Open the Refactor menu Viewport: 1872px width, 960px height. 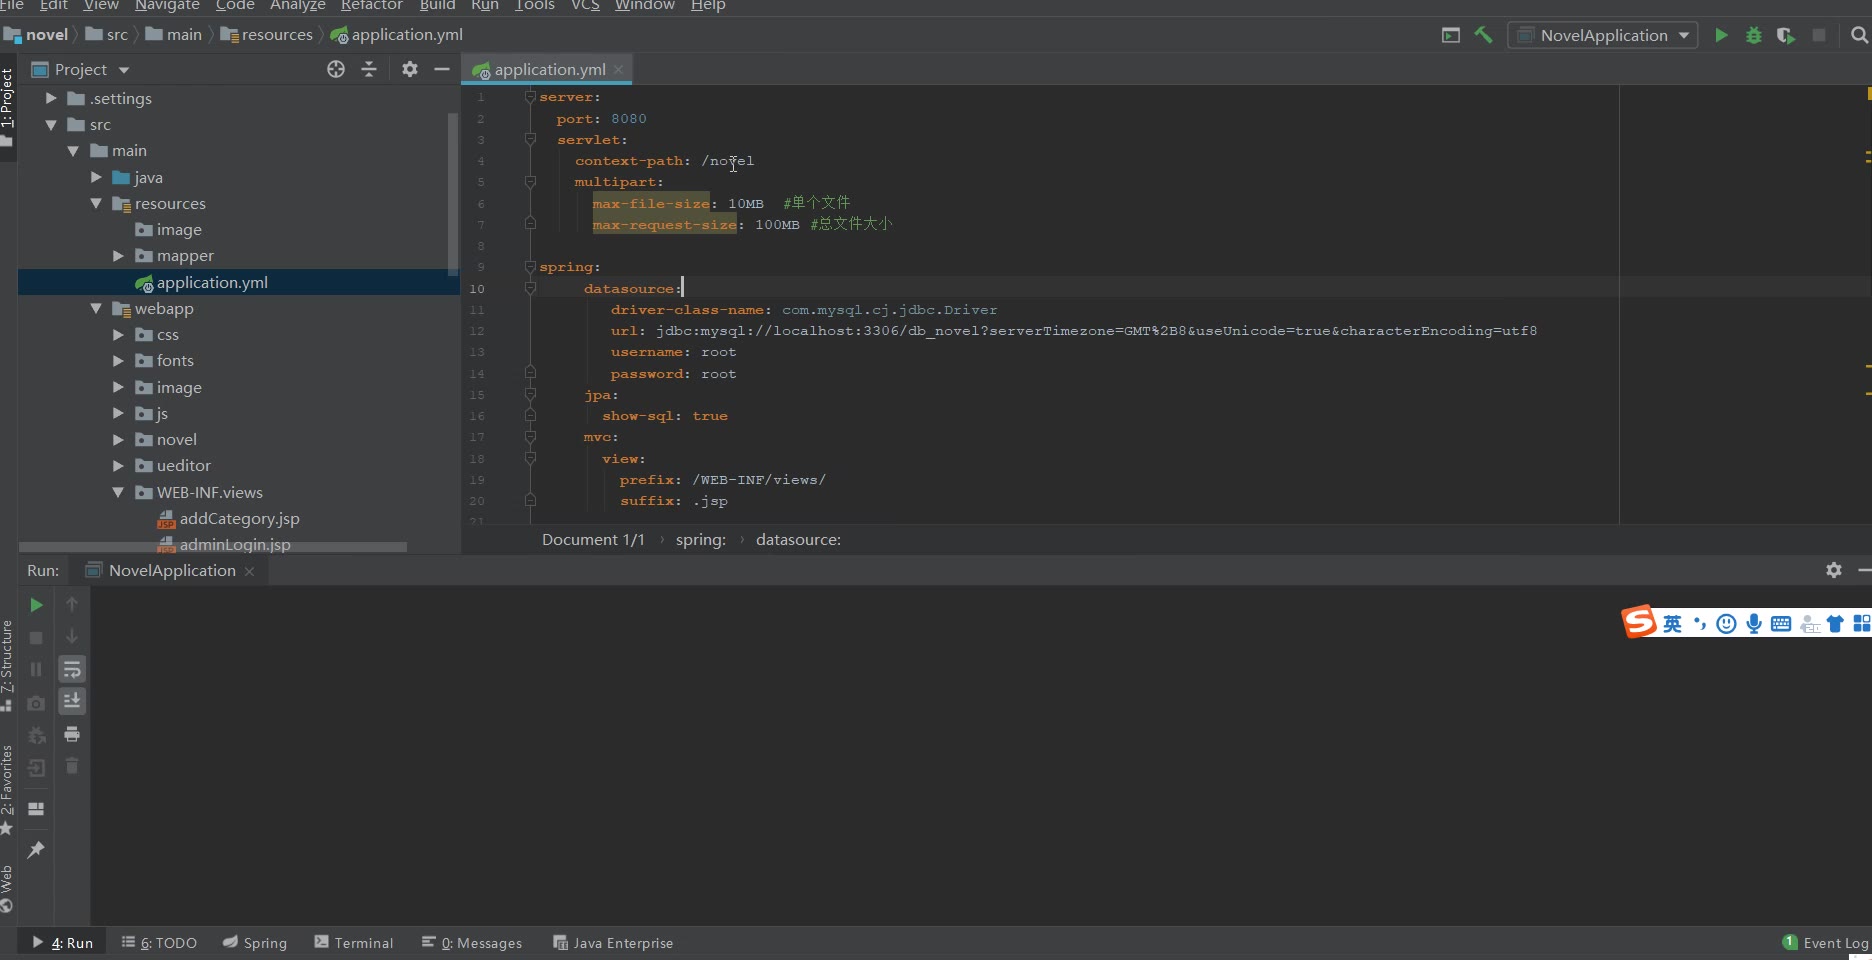click(371, 6)
